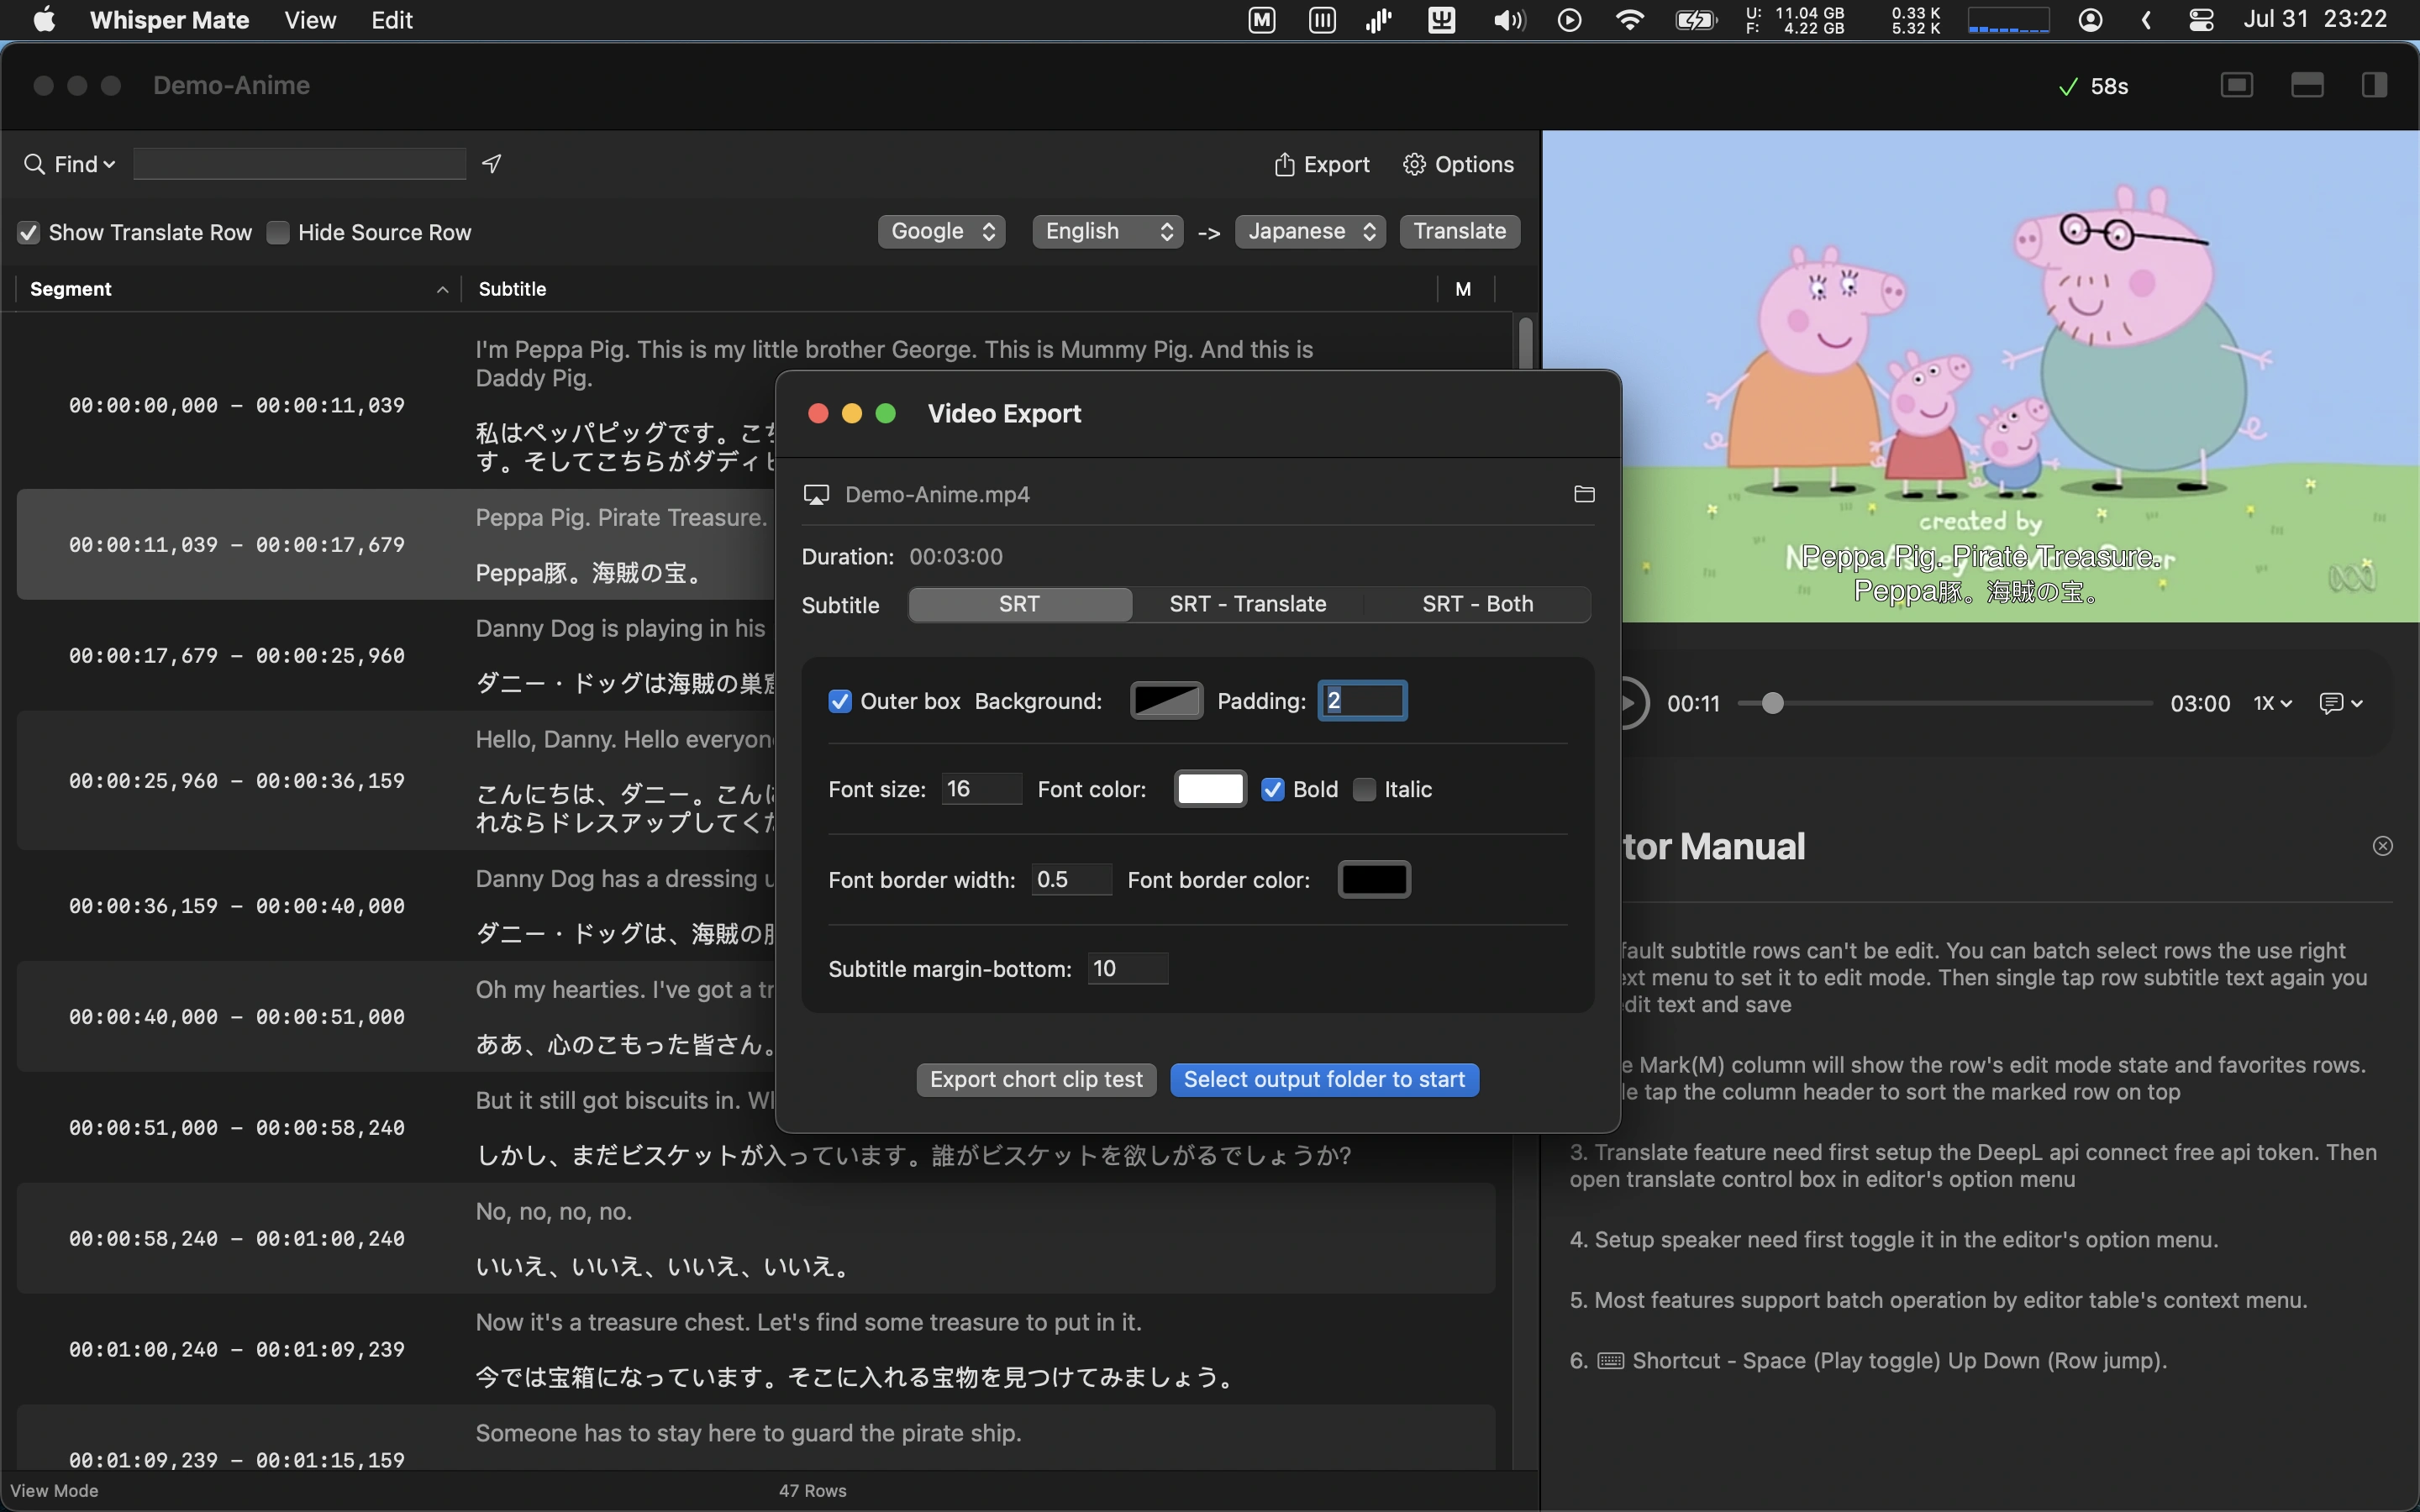Viewport: 2420px width, 1512px height.
Task: Open the View menu
Action: (310, 20)
